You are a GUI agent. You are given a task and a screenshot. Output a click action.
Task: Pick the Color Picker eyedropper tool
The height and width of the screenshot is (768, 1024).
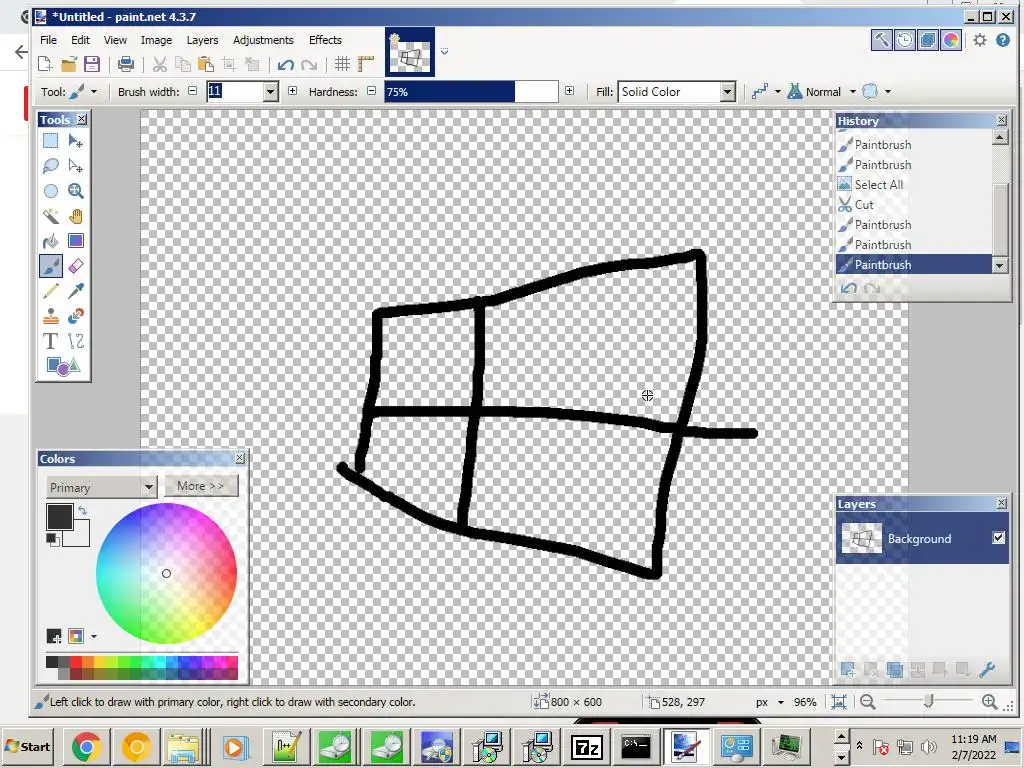click(x=76, y=291)
